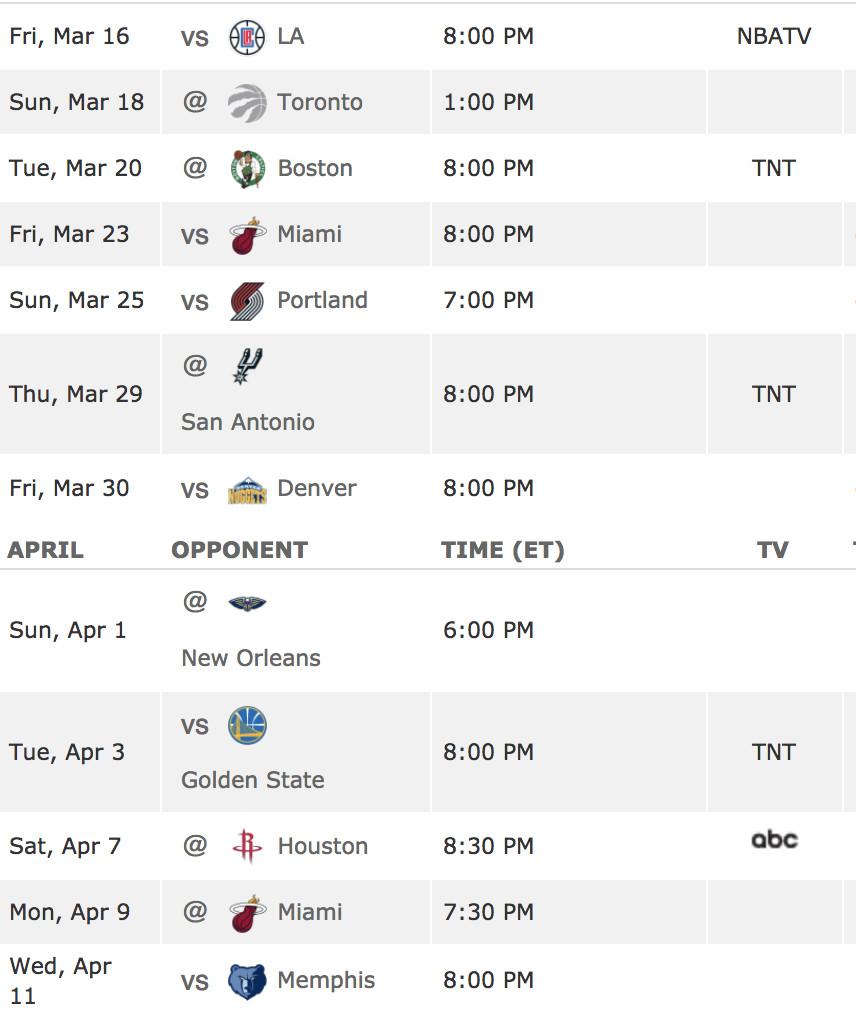Click the New Orleans Pelicans logo
The image size is (856, 1036).
[x=247, y=603]
